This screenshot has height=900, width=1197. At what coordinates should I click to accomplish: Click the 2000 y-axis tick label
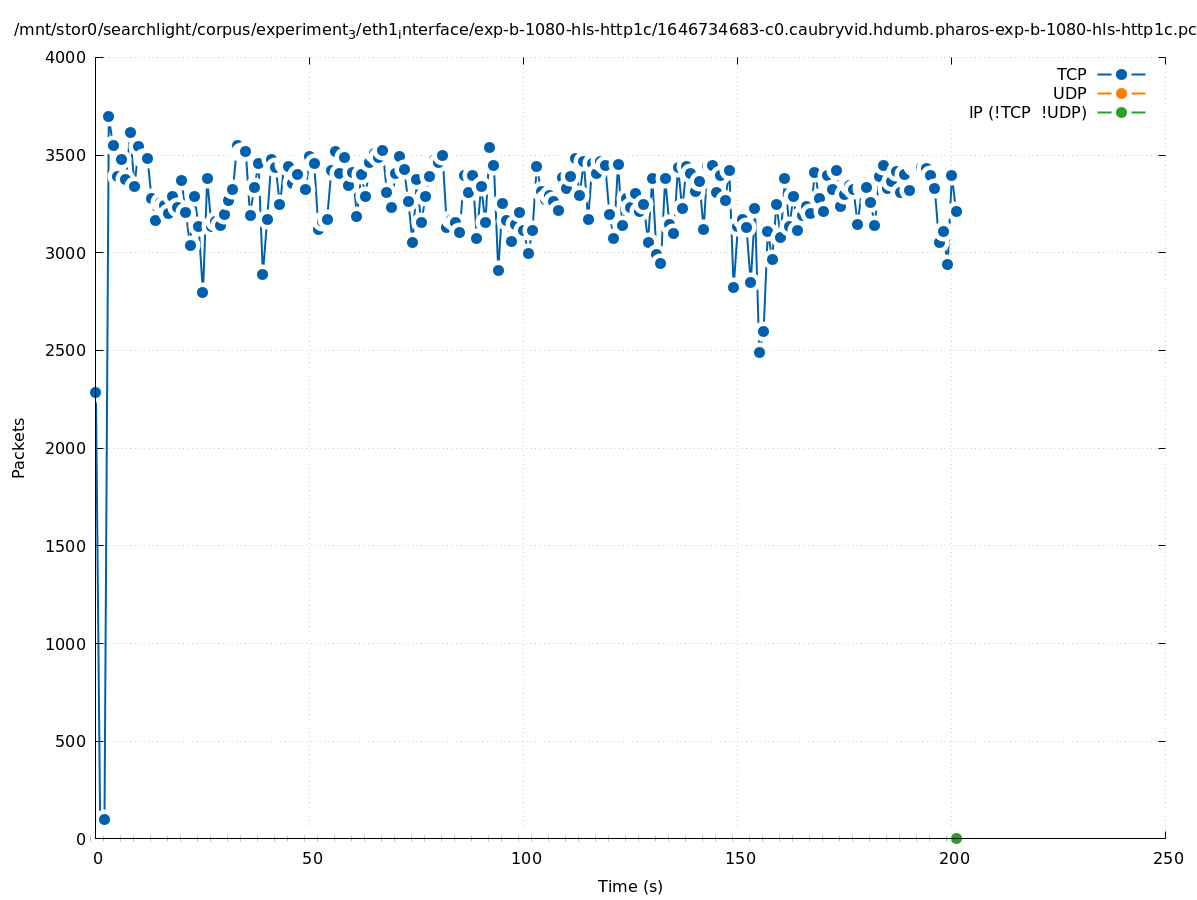pos(65,448)
